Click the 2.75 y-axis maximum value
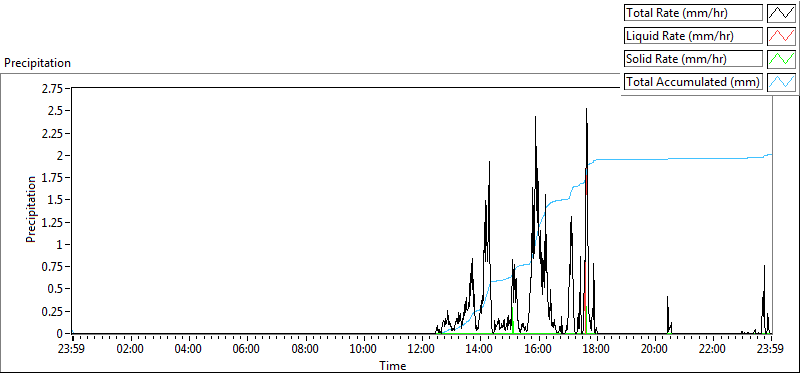 [x=54, y=88]
